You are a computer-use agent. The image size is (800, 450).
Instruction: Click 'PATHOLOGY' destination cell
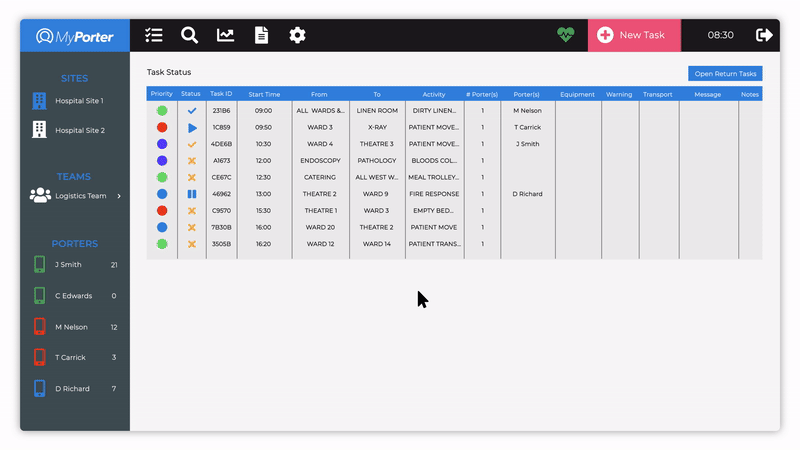click(377, 161)
